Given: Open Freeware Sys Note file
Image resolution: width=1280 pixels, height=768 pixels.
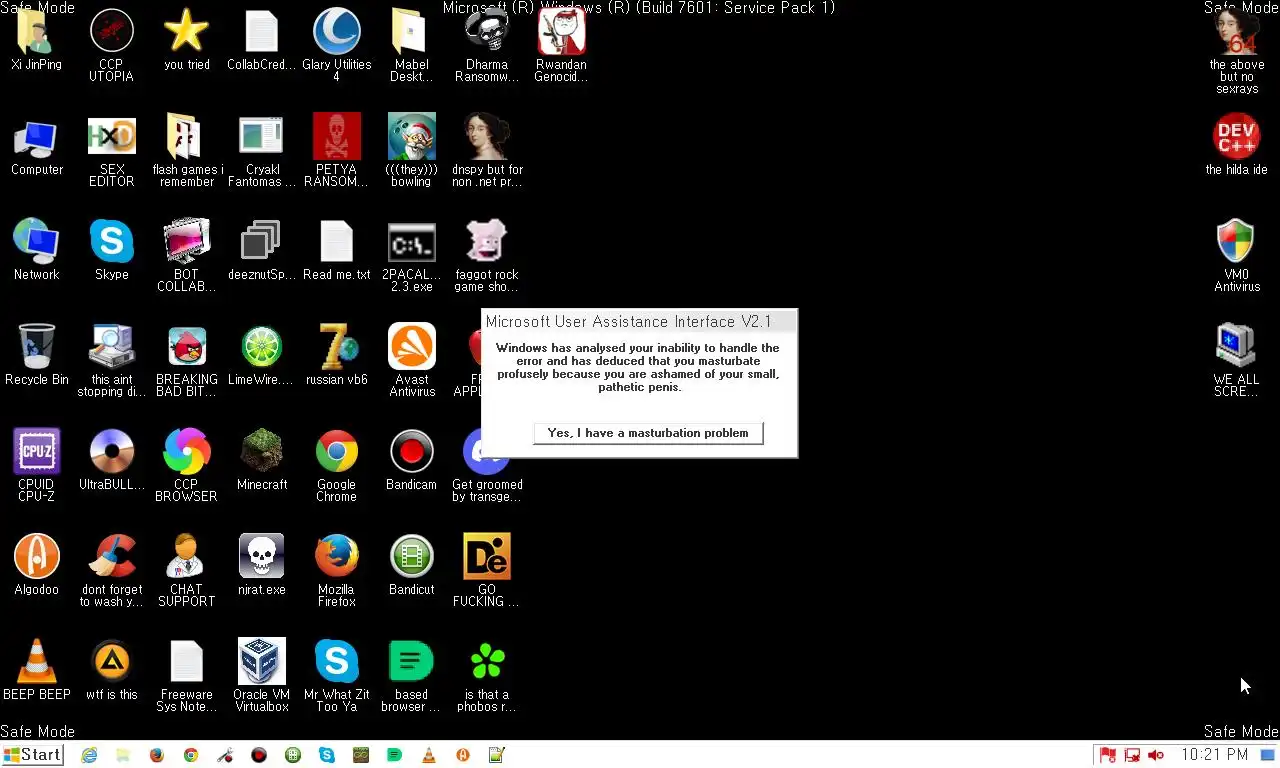Looking at the screenshot, I should click(x=187, y=674).
